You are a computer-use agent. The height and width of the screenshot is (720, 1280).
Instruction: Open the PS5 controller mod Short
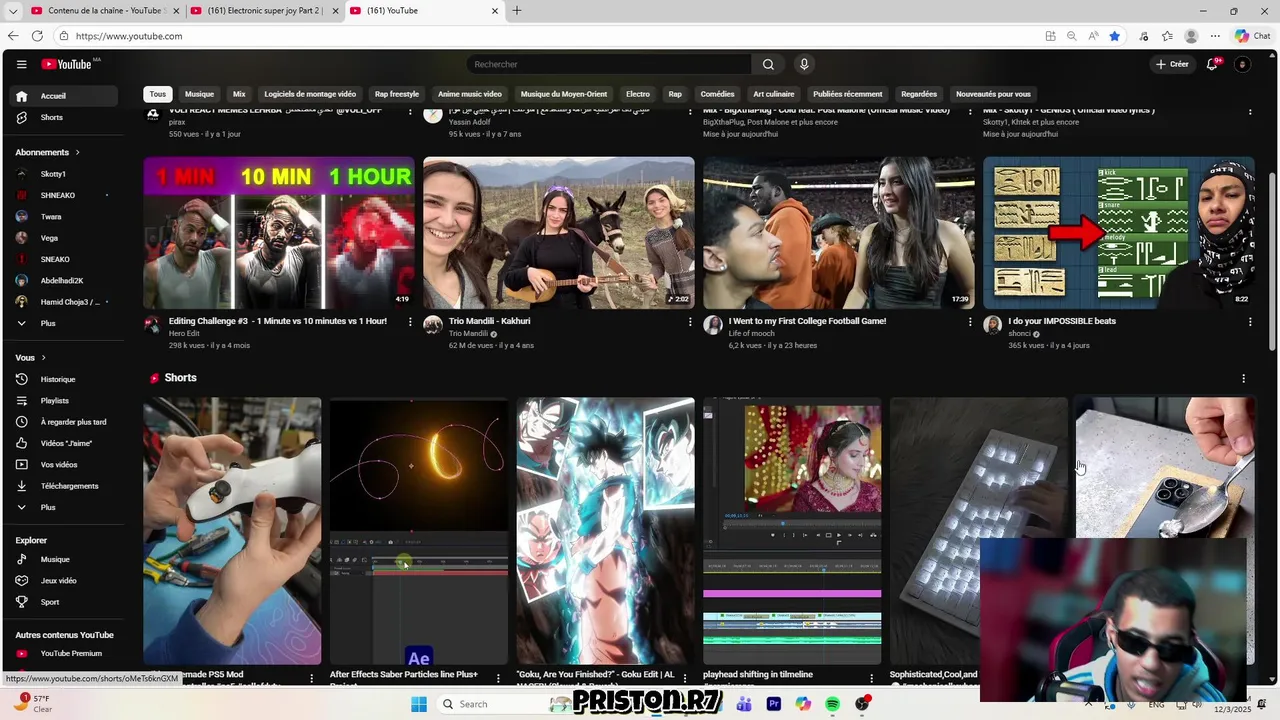click(232, 531)
